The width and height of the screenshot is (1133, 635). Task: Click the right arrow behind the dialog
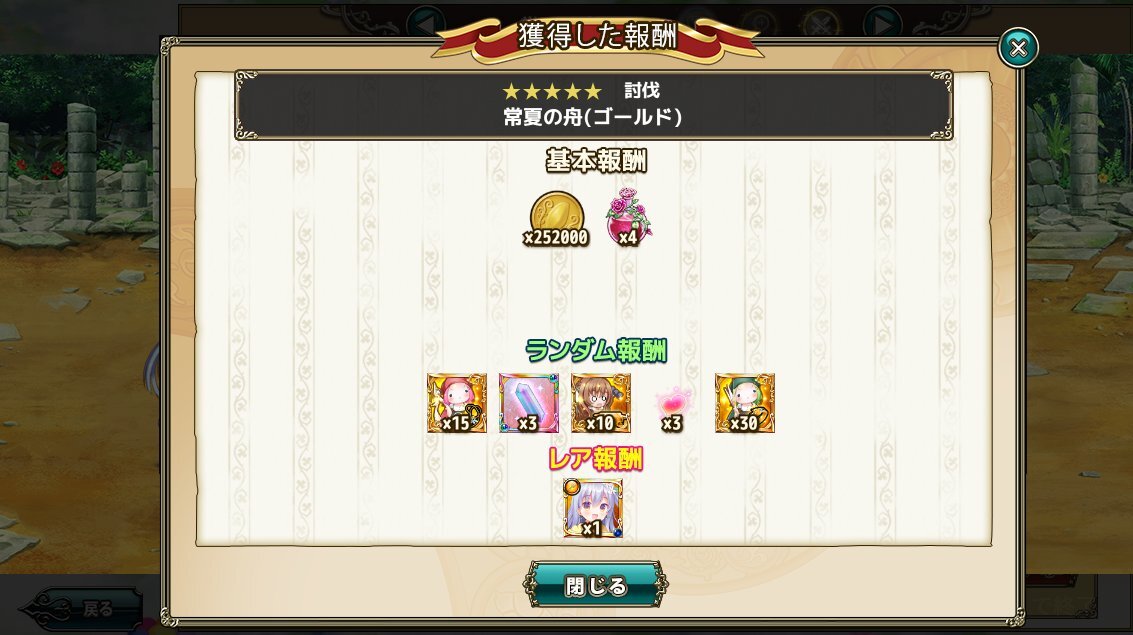tap(882, 25)
